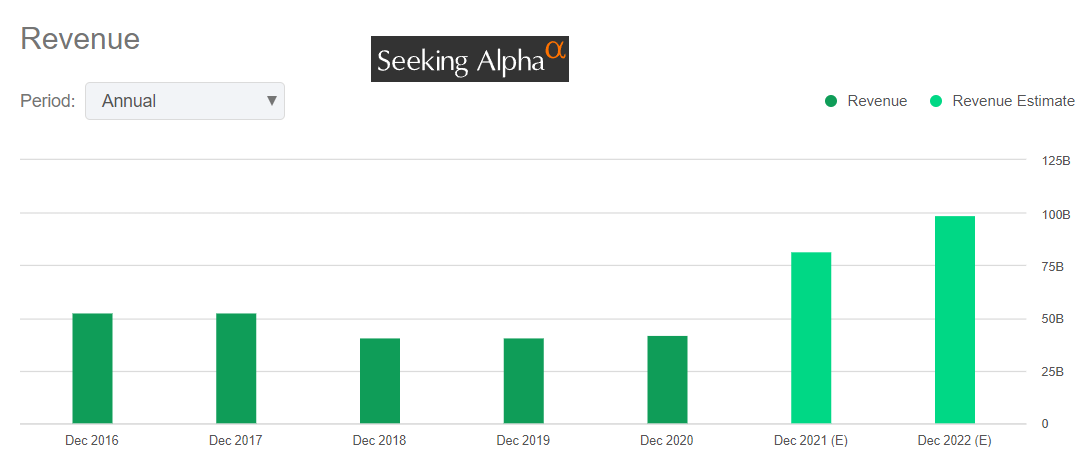
Task: Select the Dec 2020 revenue bar
Action: coord(667,380)
